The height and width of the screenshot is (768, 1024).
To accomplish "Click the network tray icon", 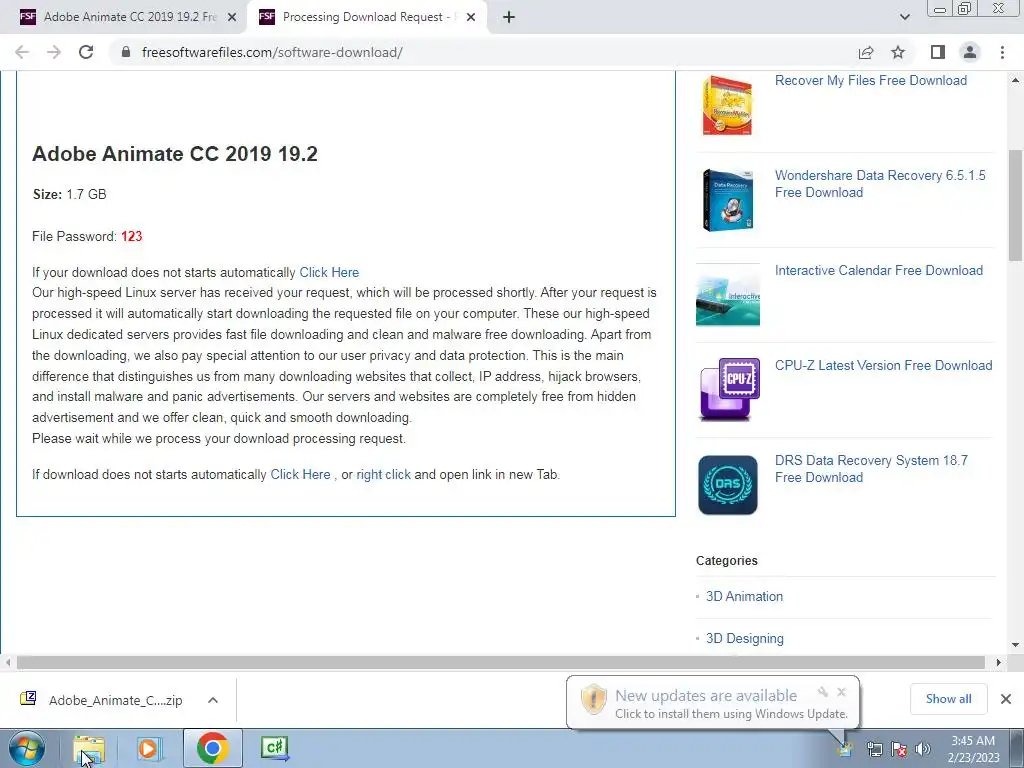I will tap(874, 749).
